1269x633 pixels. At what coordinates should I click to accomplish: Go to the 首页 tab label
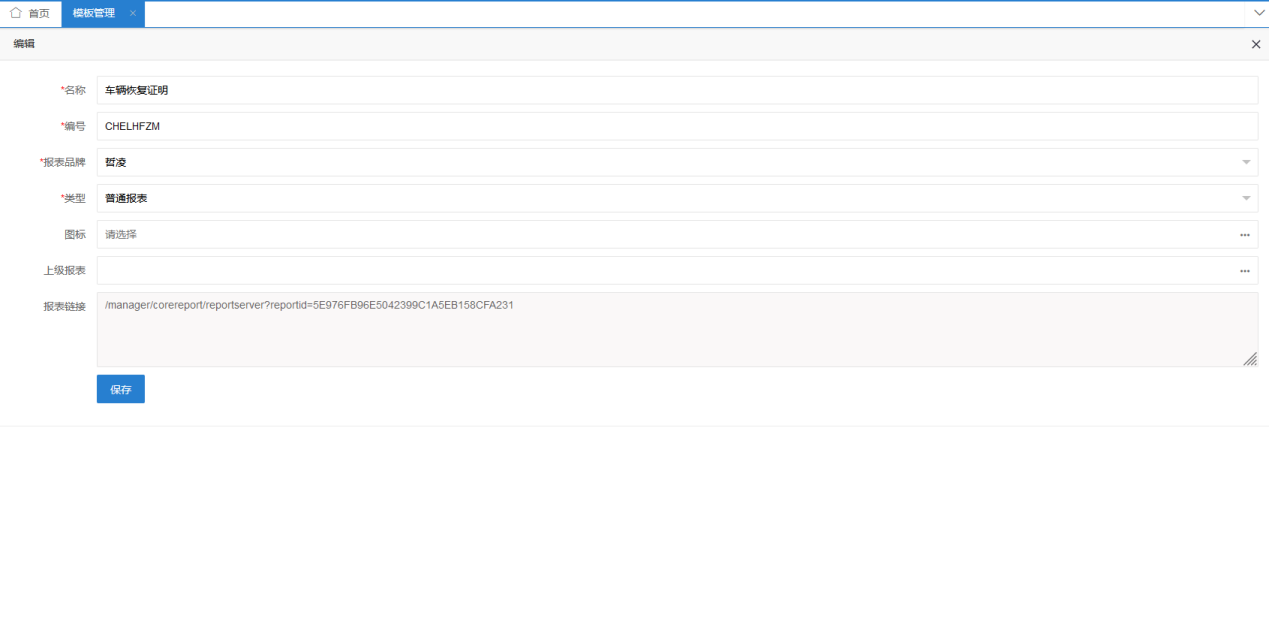tap(39, 13)
